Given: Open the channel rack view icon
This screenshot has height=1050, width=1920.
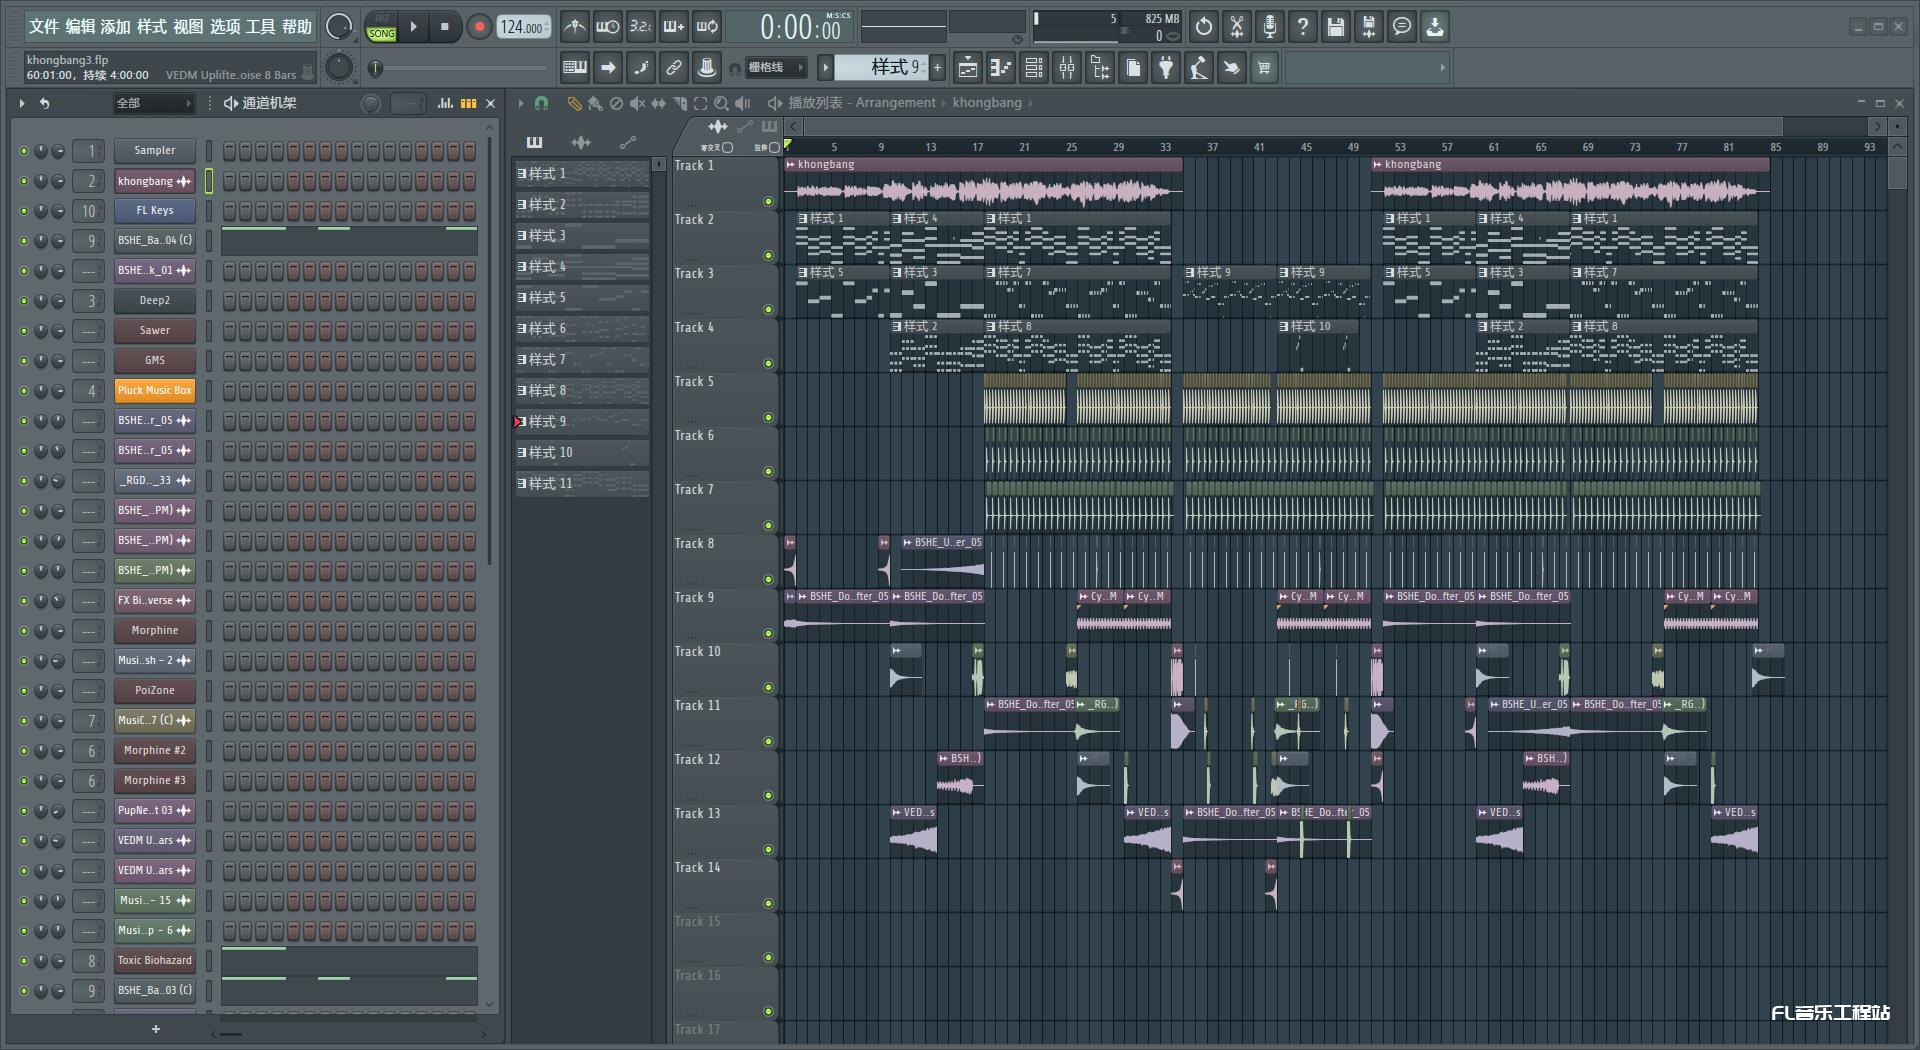Looking at the screenshot, I should point(1034,68).
